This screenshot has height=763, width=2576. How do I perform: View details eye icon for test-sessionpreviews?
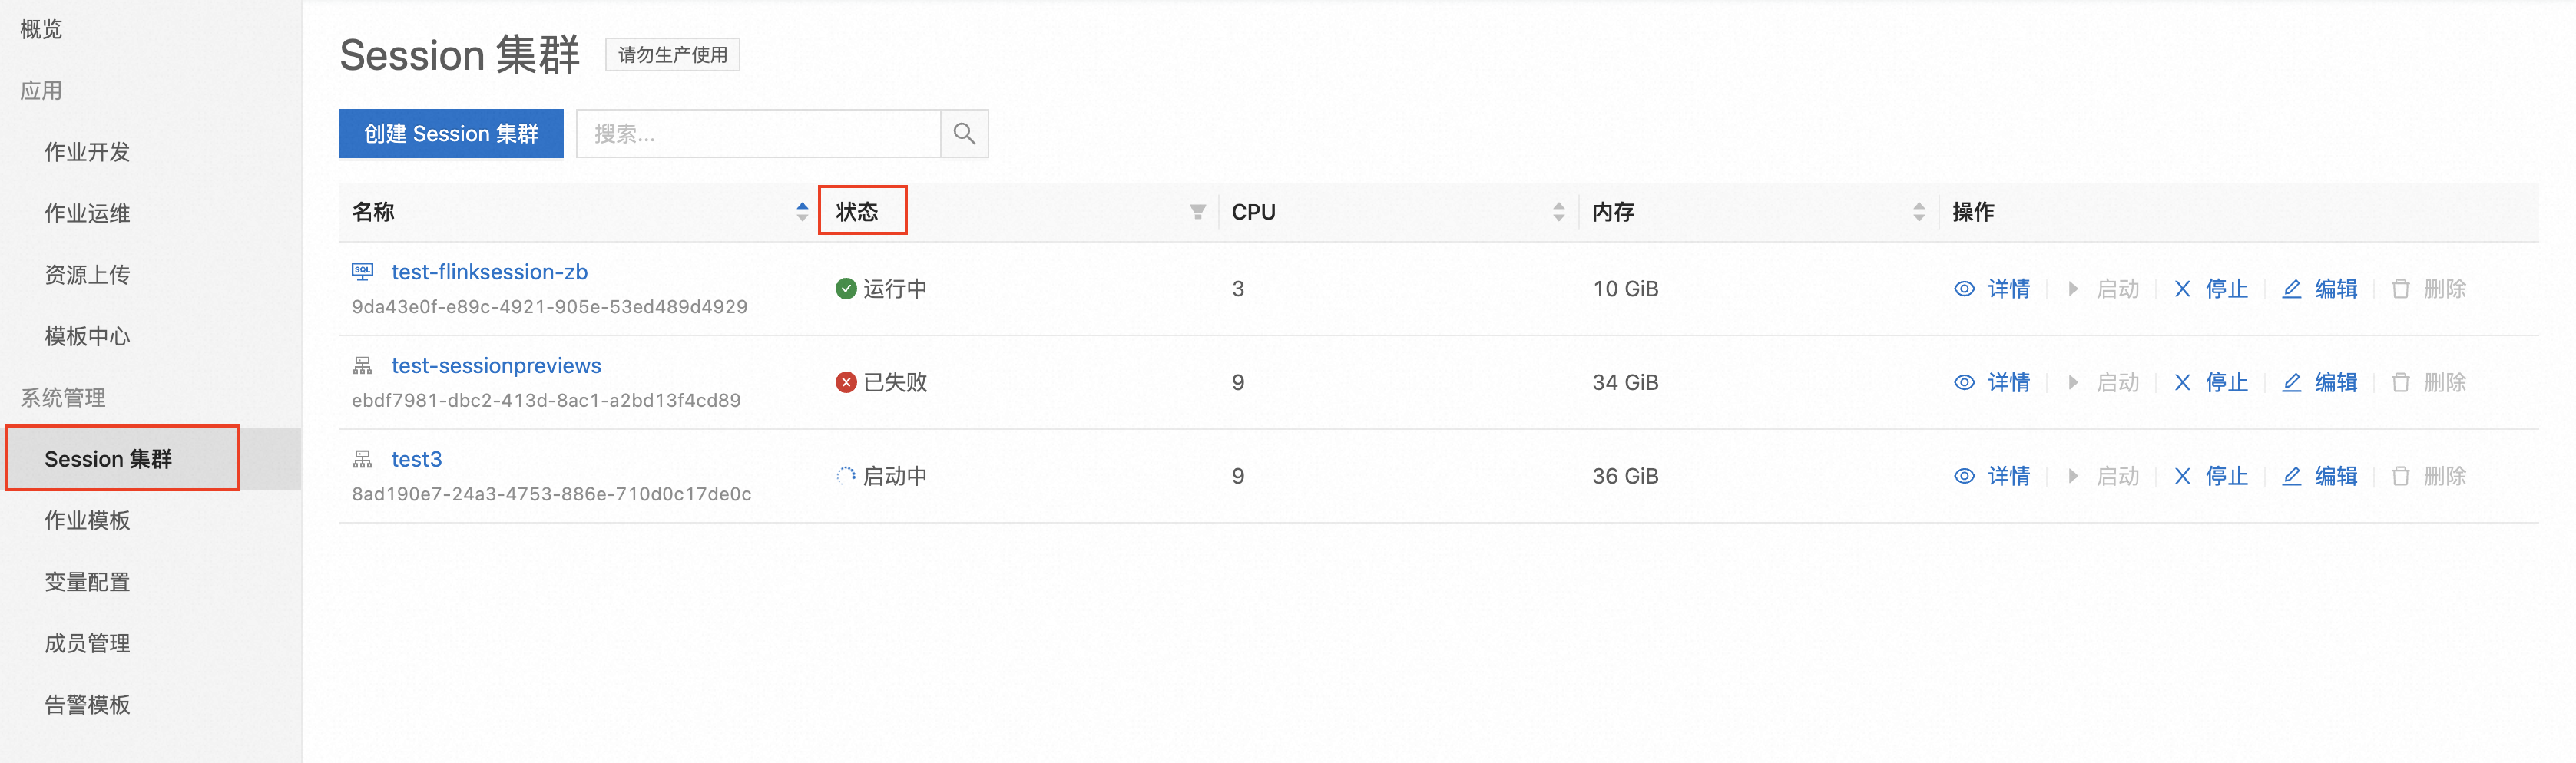1964,382
